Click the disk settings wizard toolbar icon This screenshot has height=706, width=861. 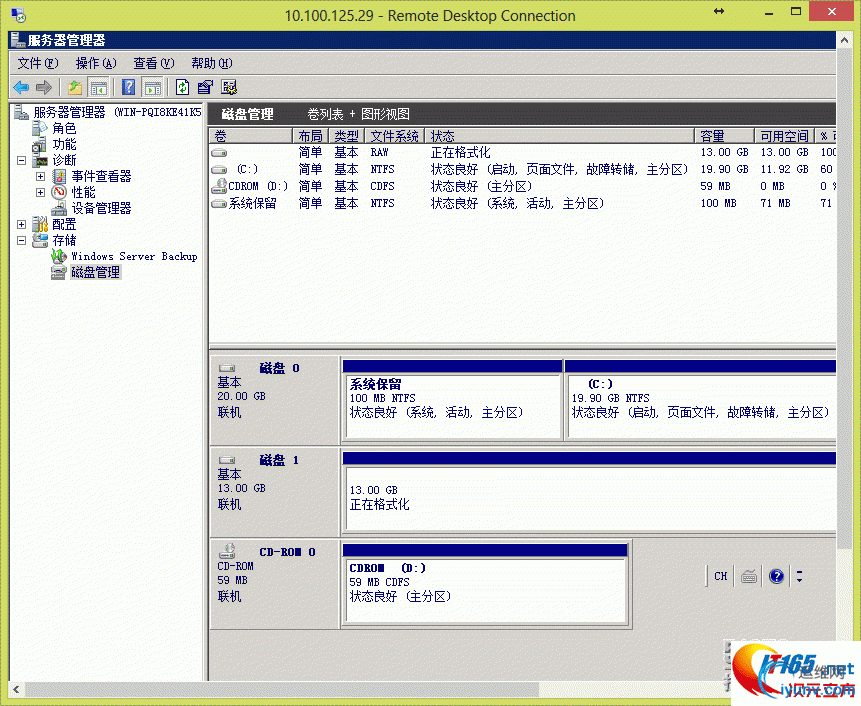[229, 87]
